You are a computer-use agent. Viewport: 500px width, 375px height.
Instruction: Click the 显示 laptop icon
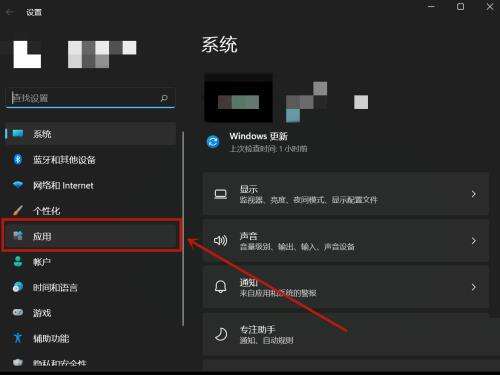[x=221, y=194]
